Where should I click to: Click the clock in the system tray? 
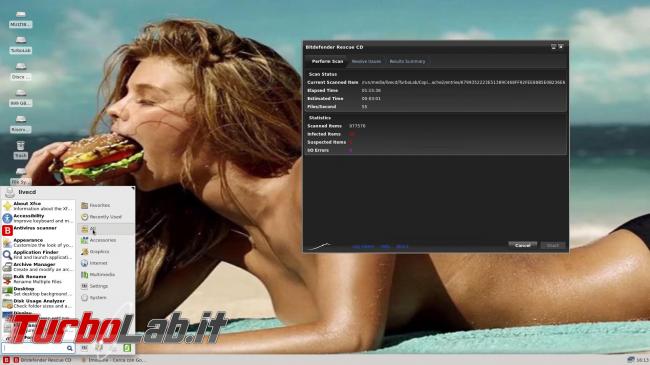[643, 360]
